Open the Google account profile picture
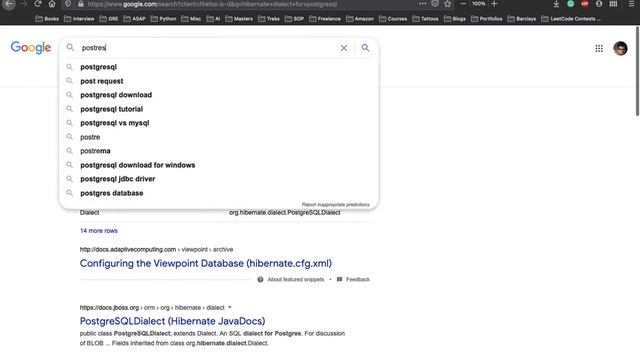The height and width of the screenshot is (360, 640). [620, 49]
